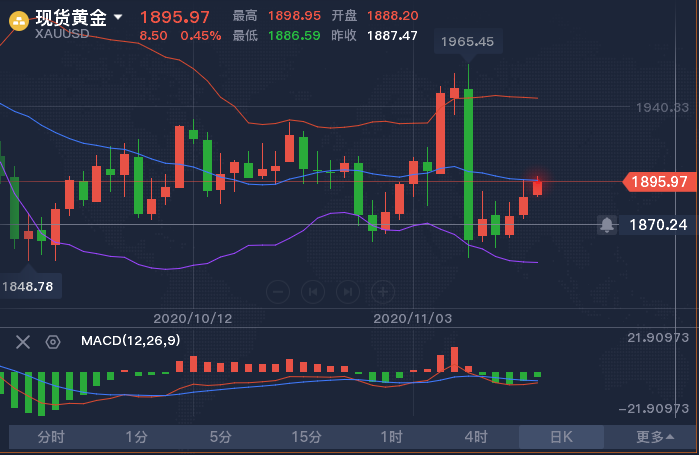Click the 最高 value 1898.95
699x455 pixels.
[294, 16]
